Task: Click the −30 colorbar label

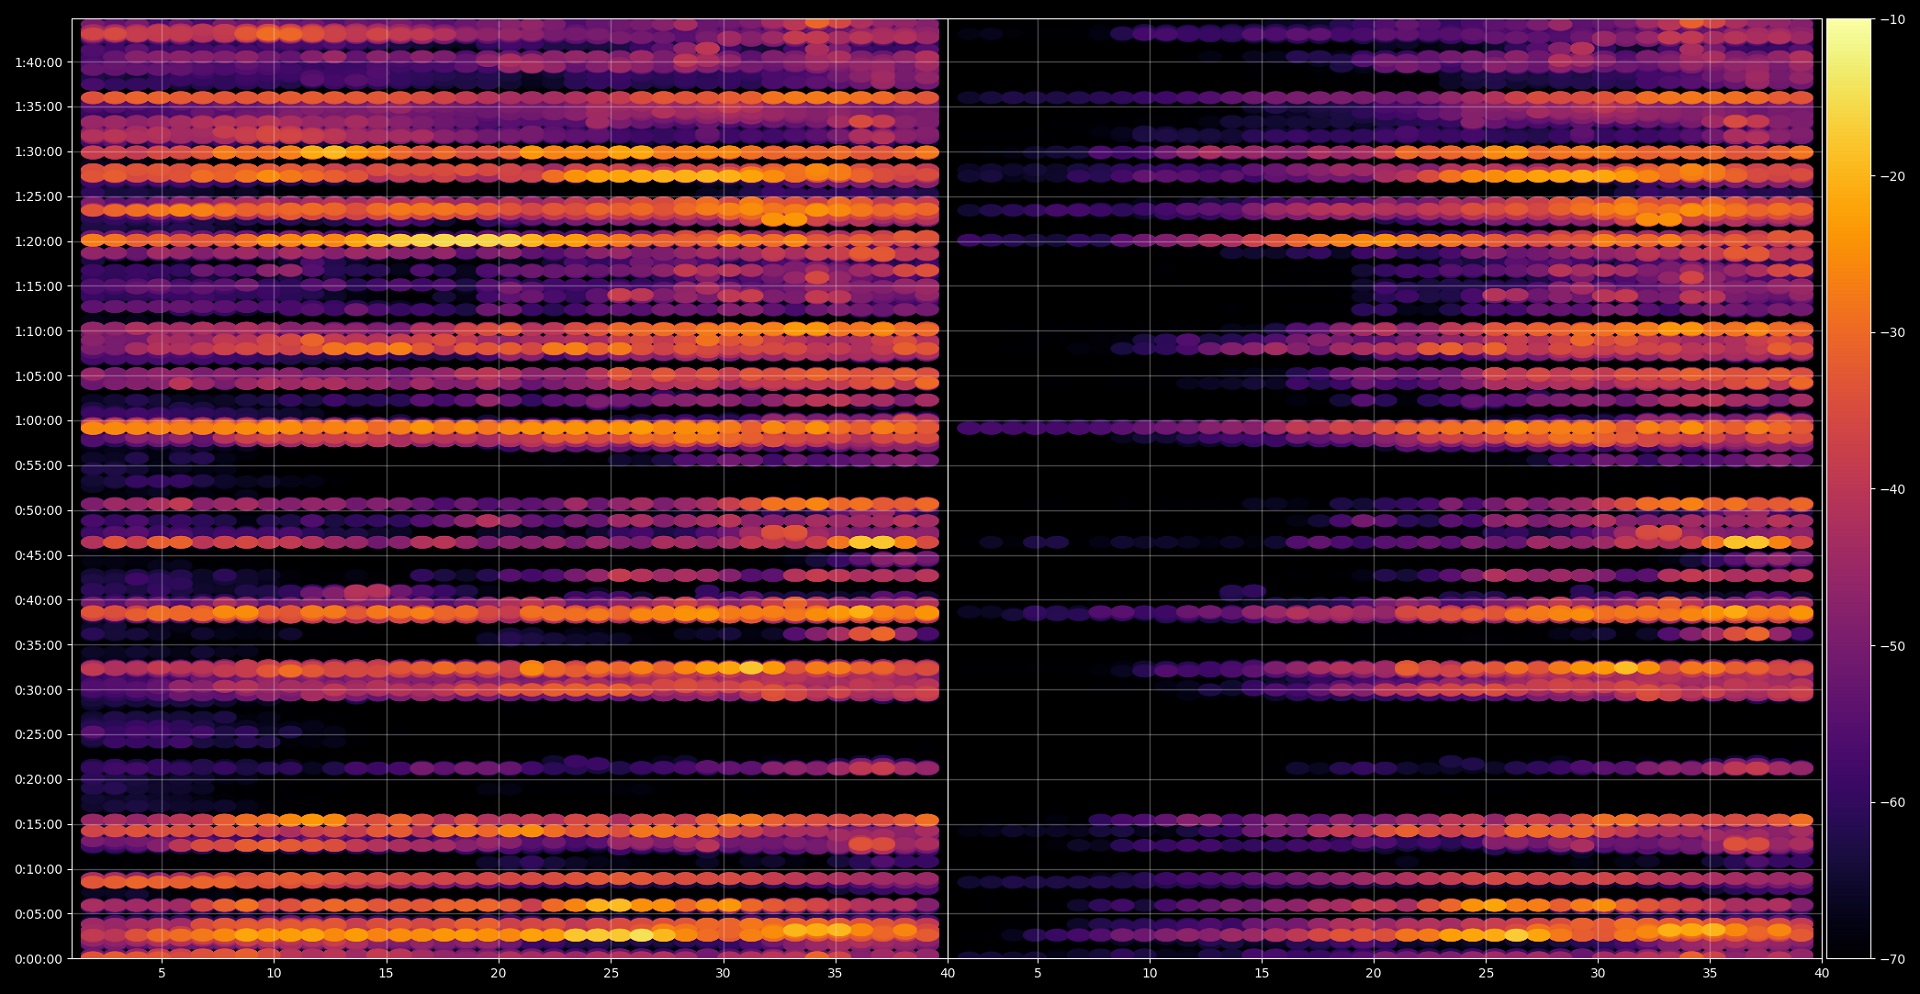Action: (1893, 332)
